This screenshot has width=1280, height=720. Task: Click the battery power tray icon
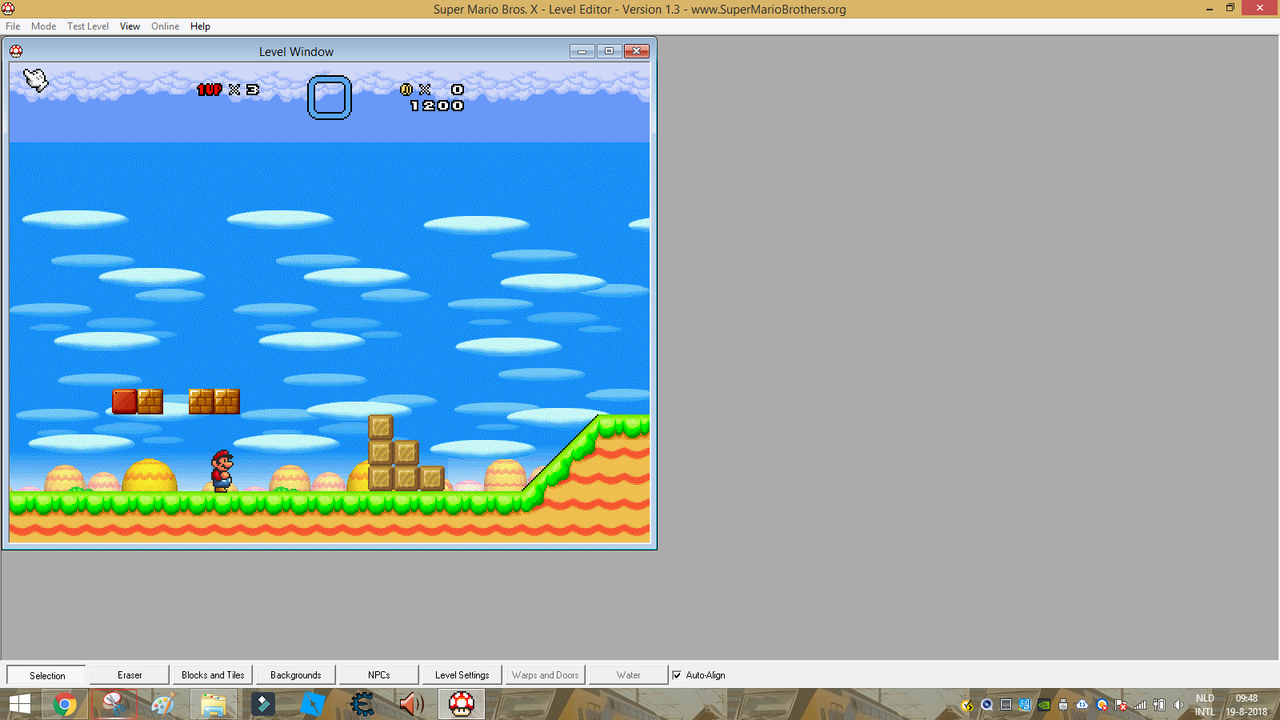pos(1160,705)
